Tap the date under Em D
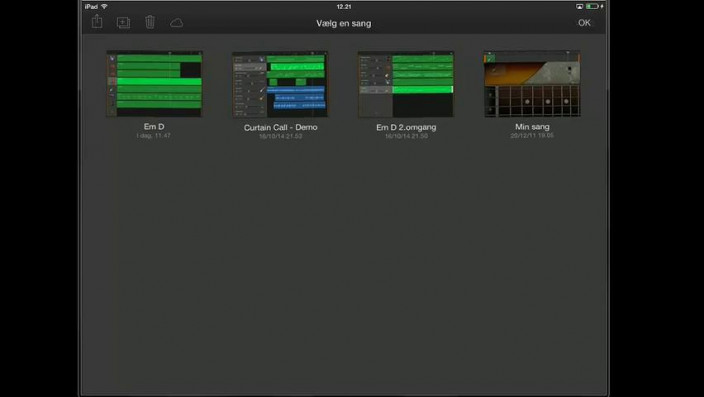The width and height of the screenshot is (704, 397). (x=154, y=135)
